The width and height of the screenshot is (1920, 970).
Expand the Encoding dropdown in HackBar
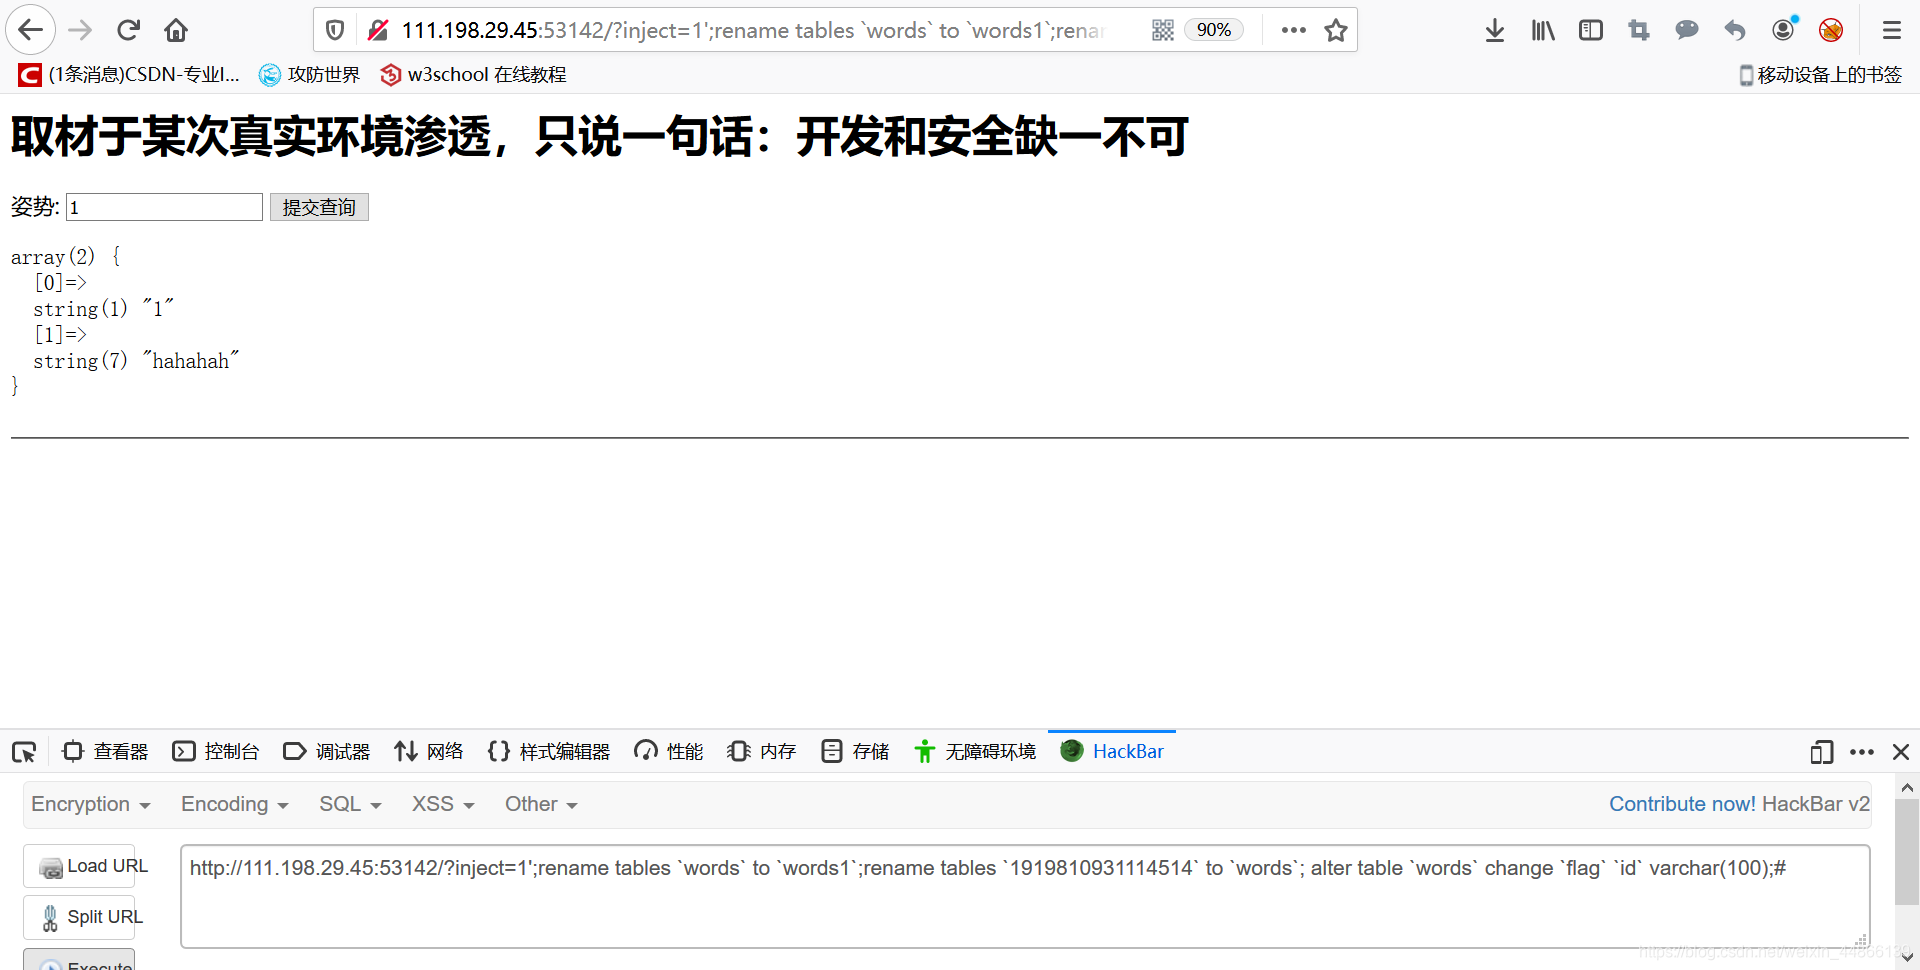point(234,804)
